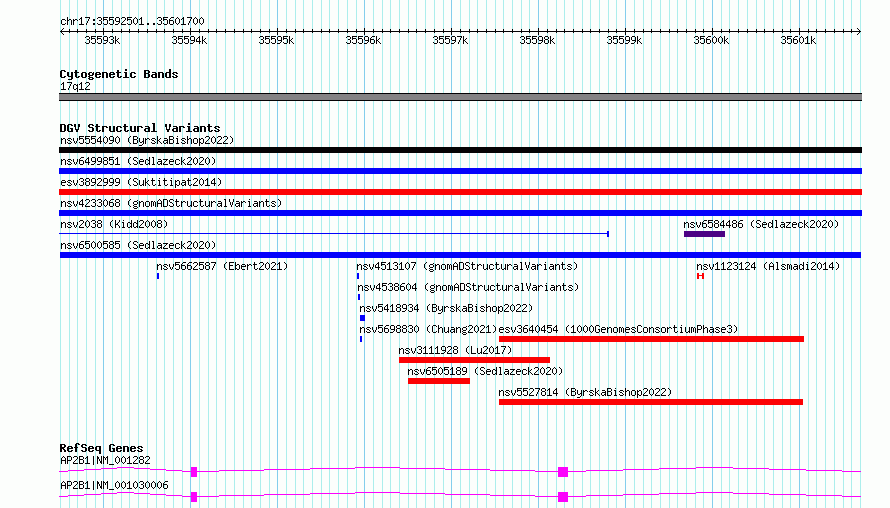Click the DGV Structural Variants track title
The width and height of the screenshot is (890, 508).
point(140,128)
